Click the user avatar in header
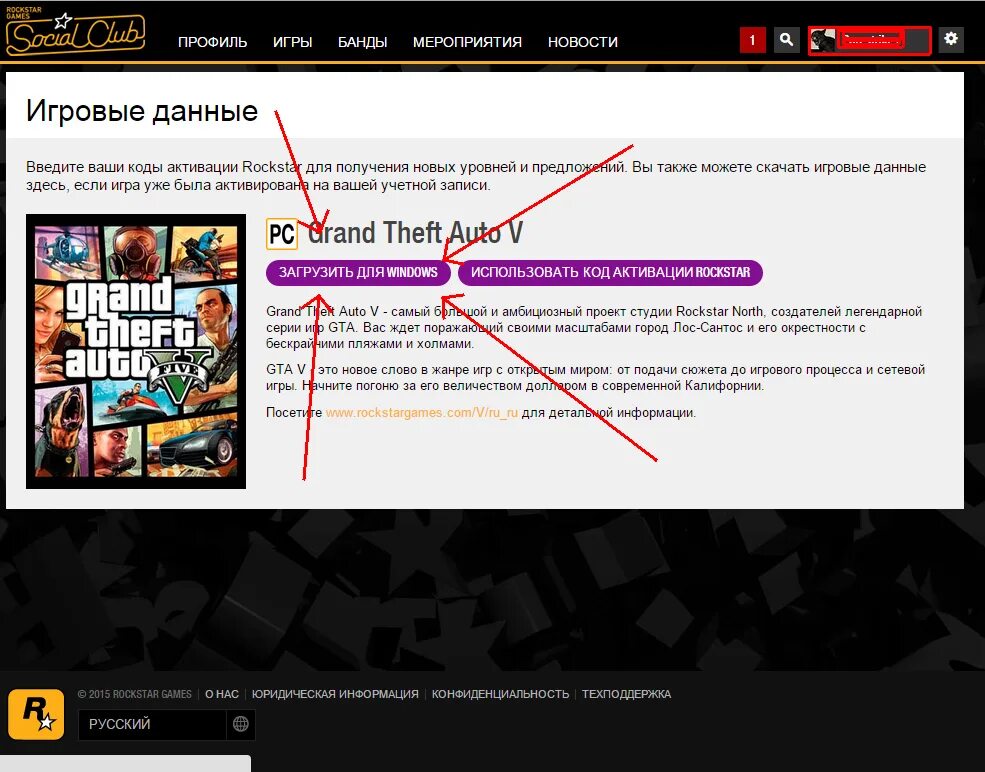This screenshot has height=772, width=985. point(822,40)
